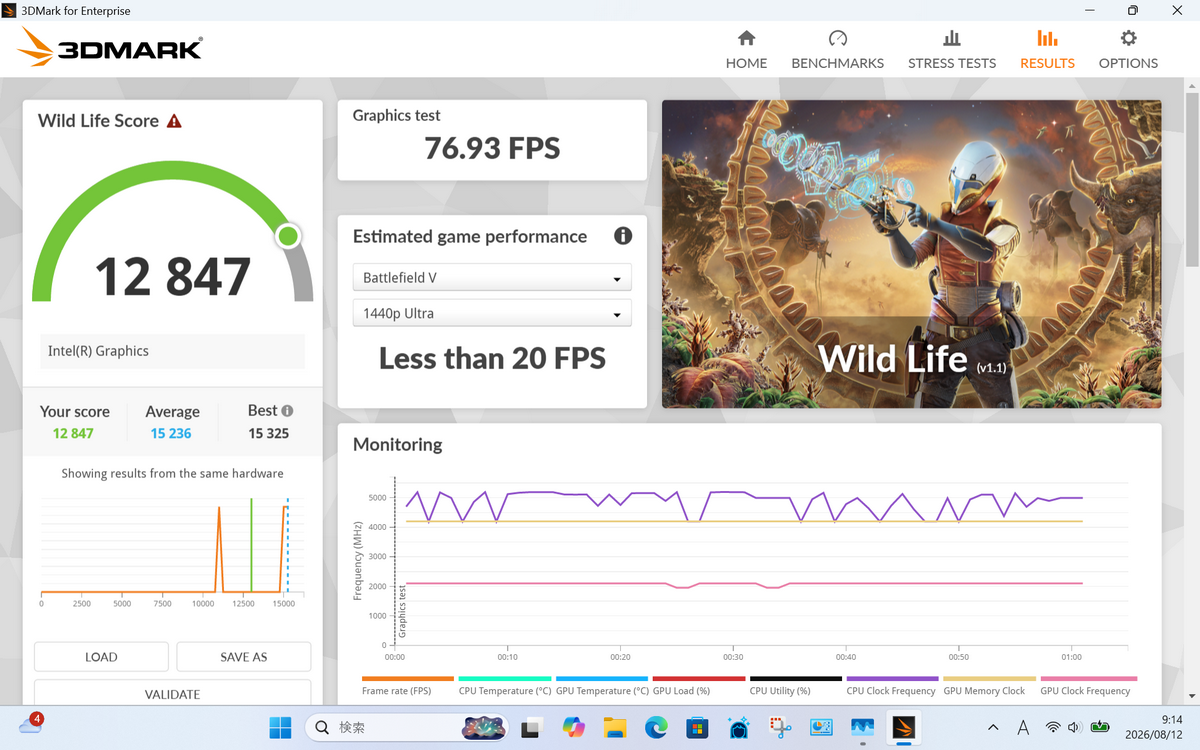Viewport: 1200px width, 750px height.
Task: Switch to STRESS TESTS tab
Action: pos(952,50)
